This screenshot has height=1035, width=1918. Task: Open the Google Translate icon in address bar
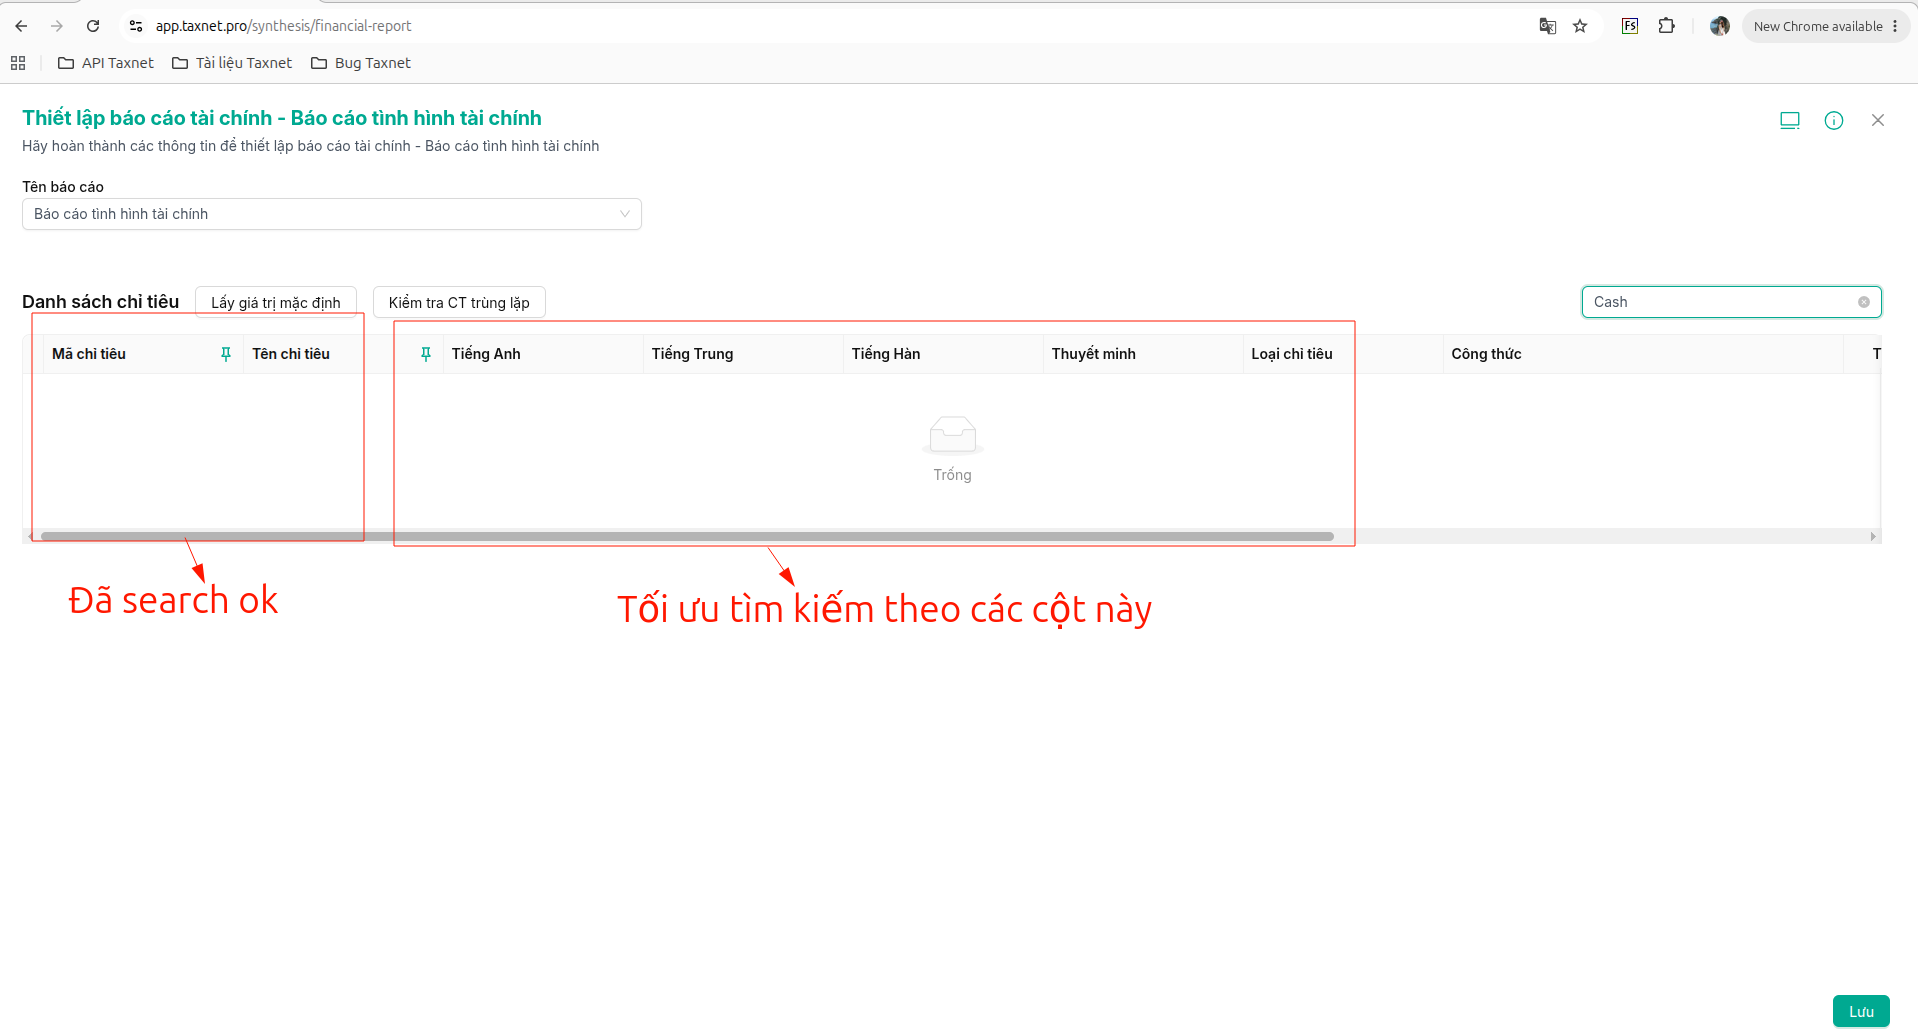tap(1547, 26)
